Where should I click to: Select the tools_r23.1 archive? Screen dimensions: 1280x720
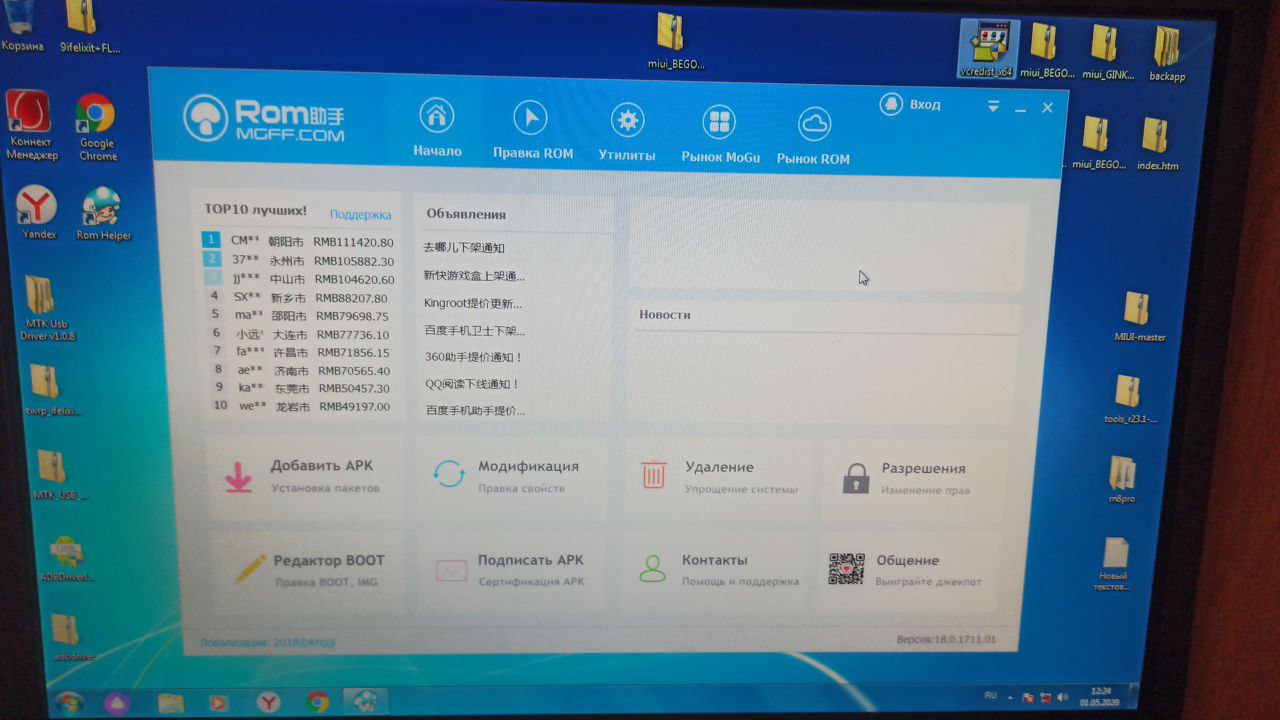click(x=1128, y=399)
